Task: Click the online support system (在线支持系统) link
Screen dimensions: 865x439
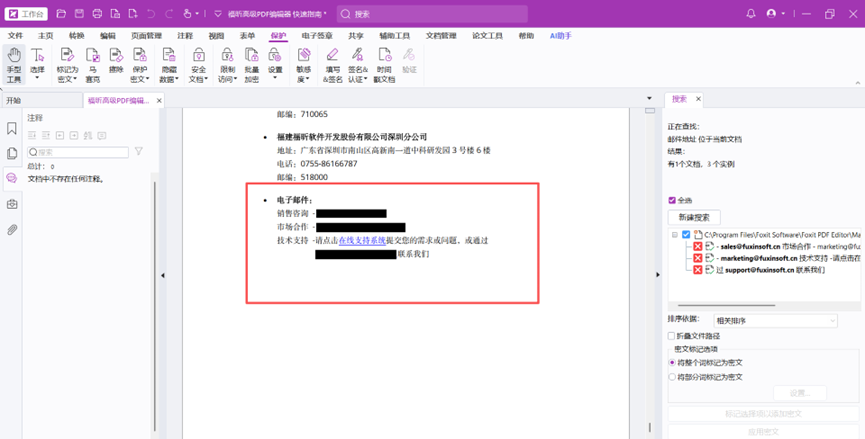Action: point(362,241)
